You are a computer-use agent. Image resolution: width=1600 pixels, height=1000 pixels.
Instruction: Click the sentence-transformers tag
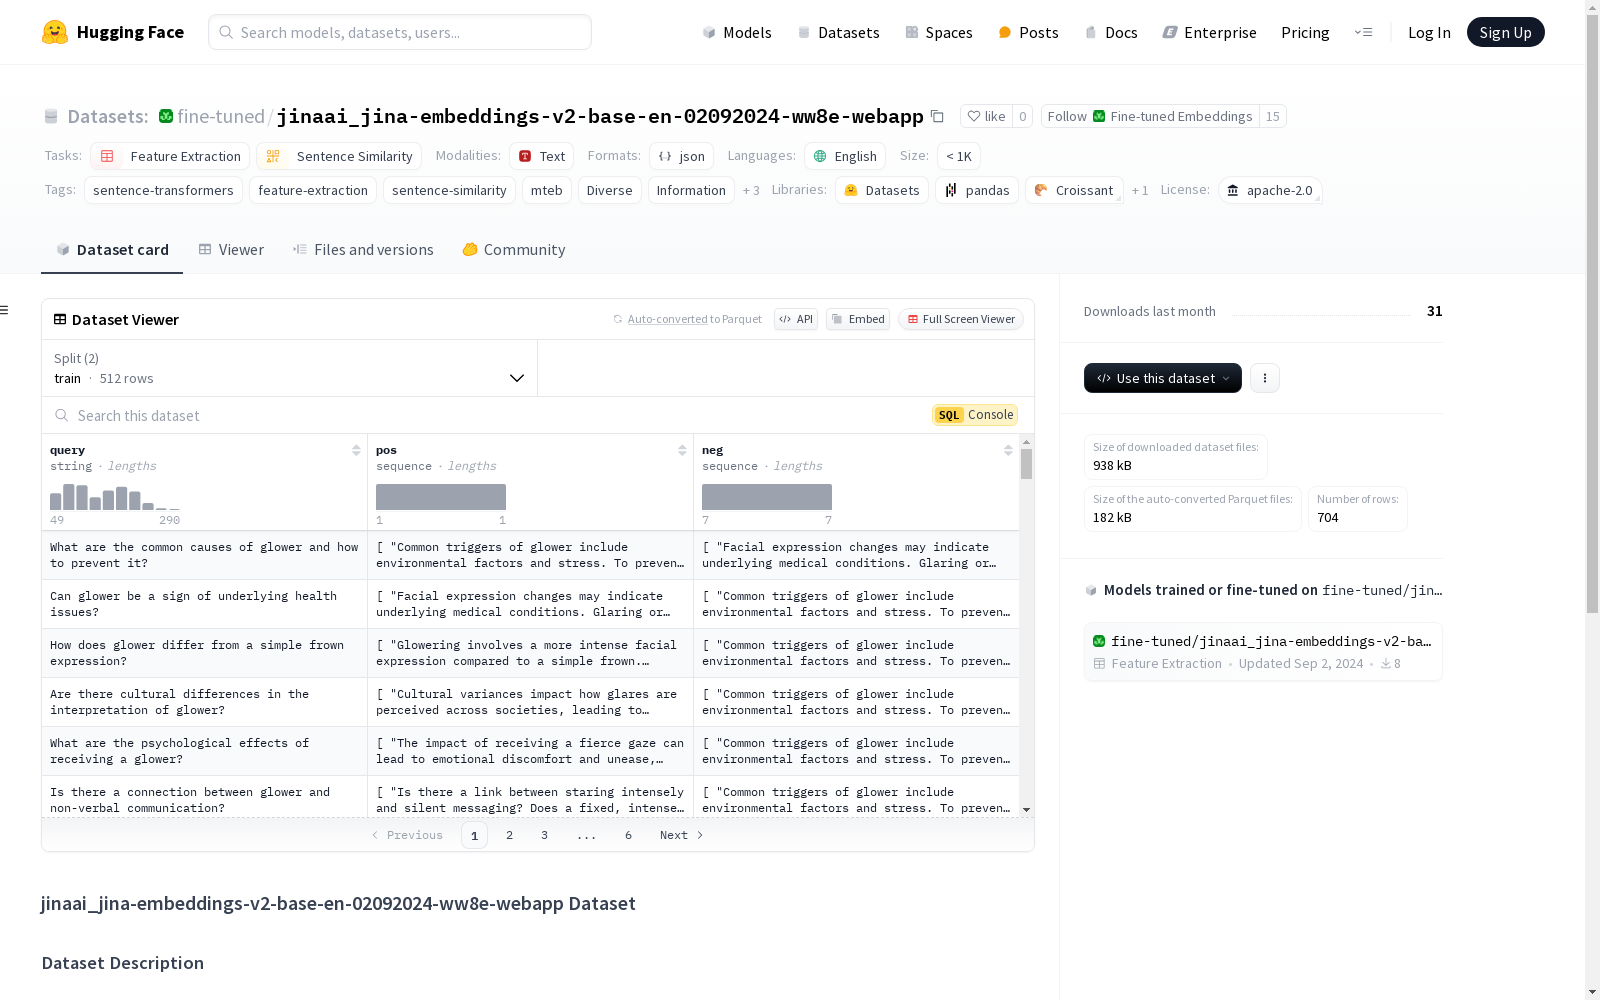[x=163, y=190]
